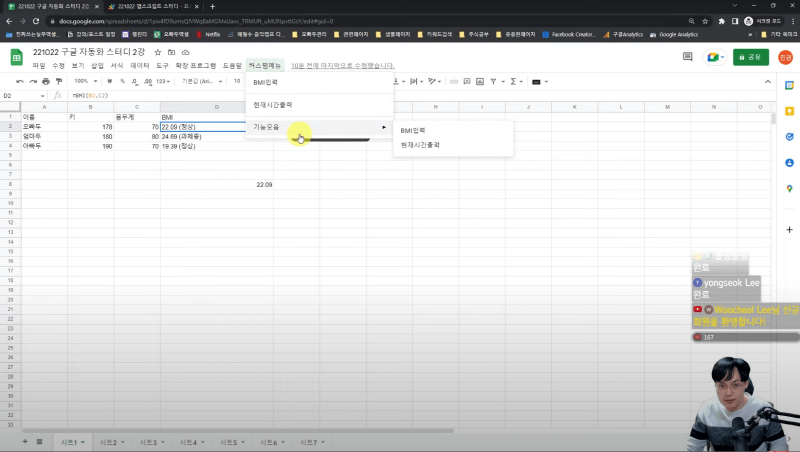
Task: Open the 시트1 tab menu arrow
Action: click(x=83, y=442)
